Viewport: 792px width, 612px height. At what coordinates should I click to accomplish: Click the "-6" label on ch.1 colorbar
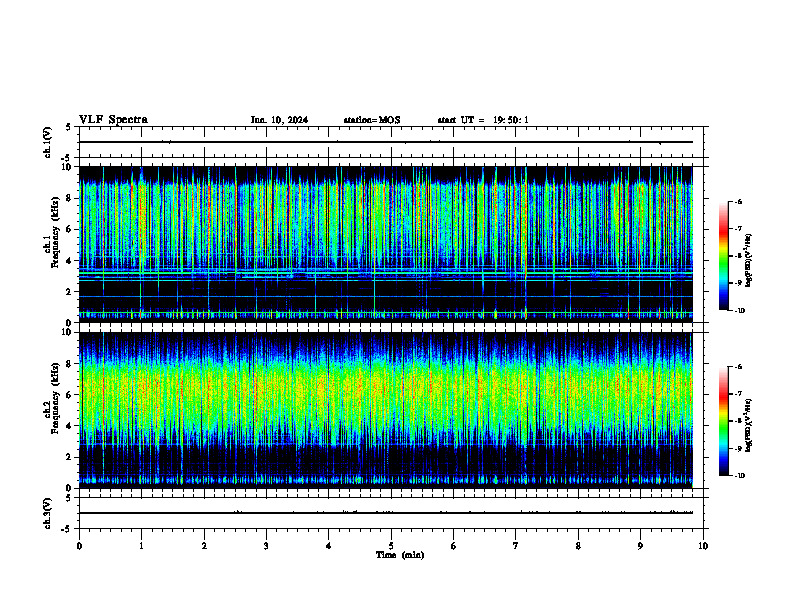point(738,201)
